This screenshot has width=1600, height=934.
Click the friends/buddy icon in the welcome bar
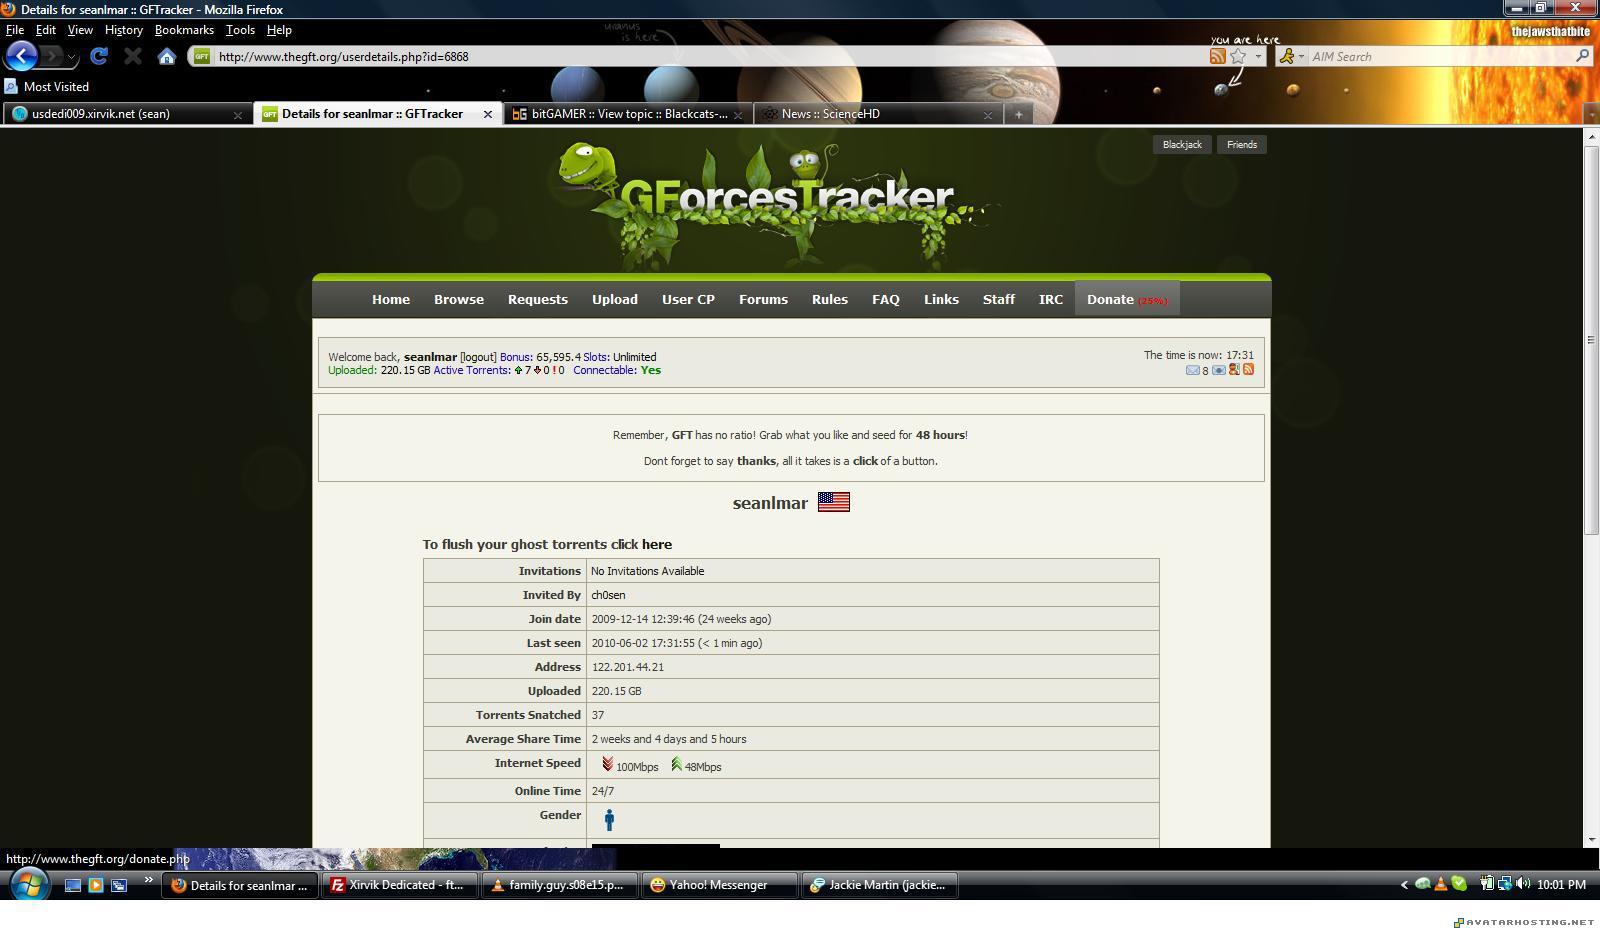pos(1233,369)
